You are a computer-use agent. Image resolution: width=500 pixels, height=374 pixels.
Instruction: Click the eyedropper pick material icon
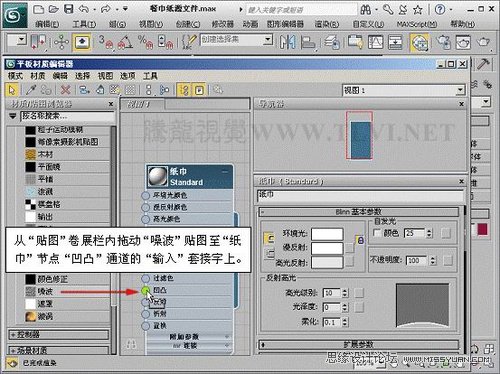coord(31,90)
